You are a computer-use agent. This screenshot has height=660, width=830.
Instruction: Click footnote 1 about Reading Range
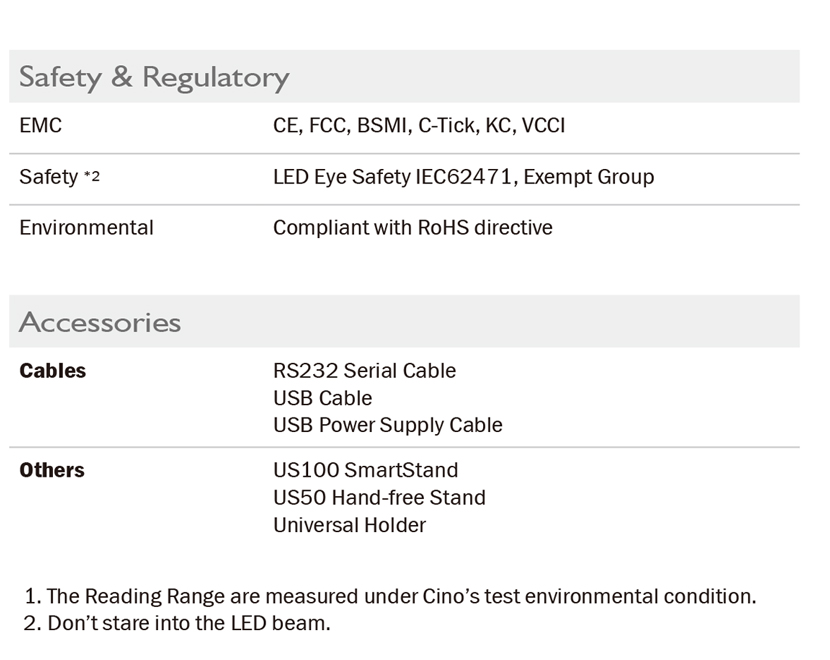[391, 596]
